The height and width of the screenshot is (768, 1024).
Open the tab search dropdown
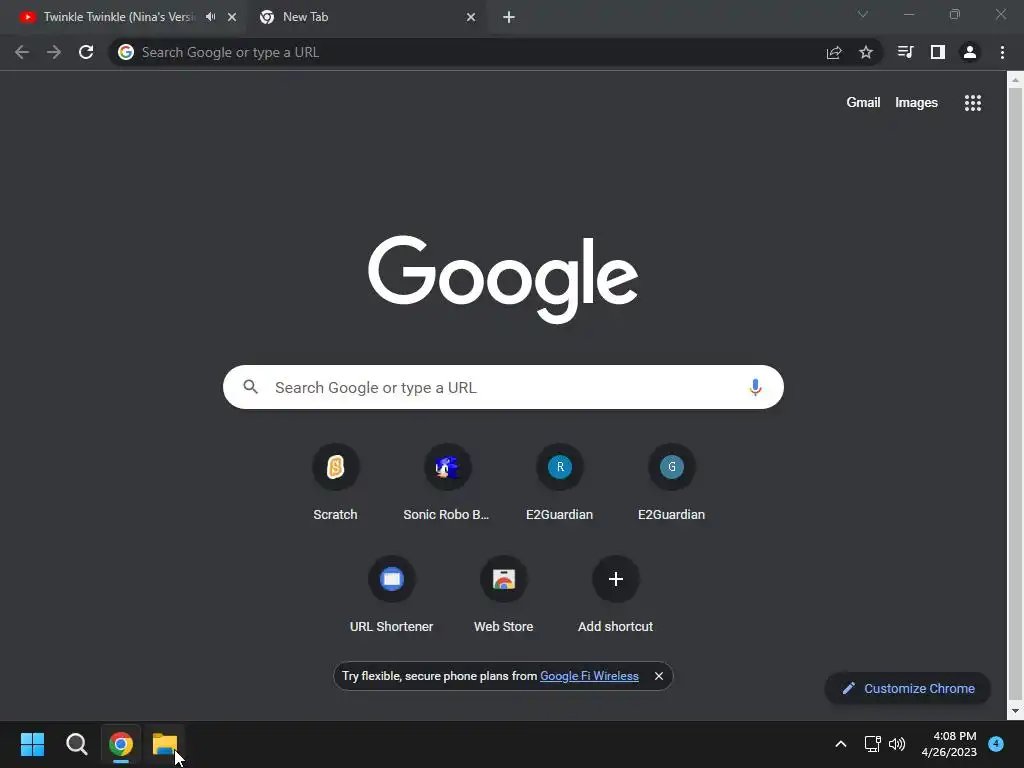click(863, 14)
